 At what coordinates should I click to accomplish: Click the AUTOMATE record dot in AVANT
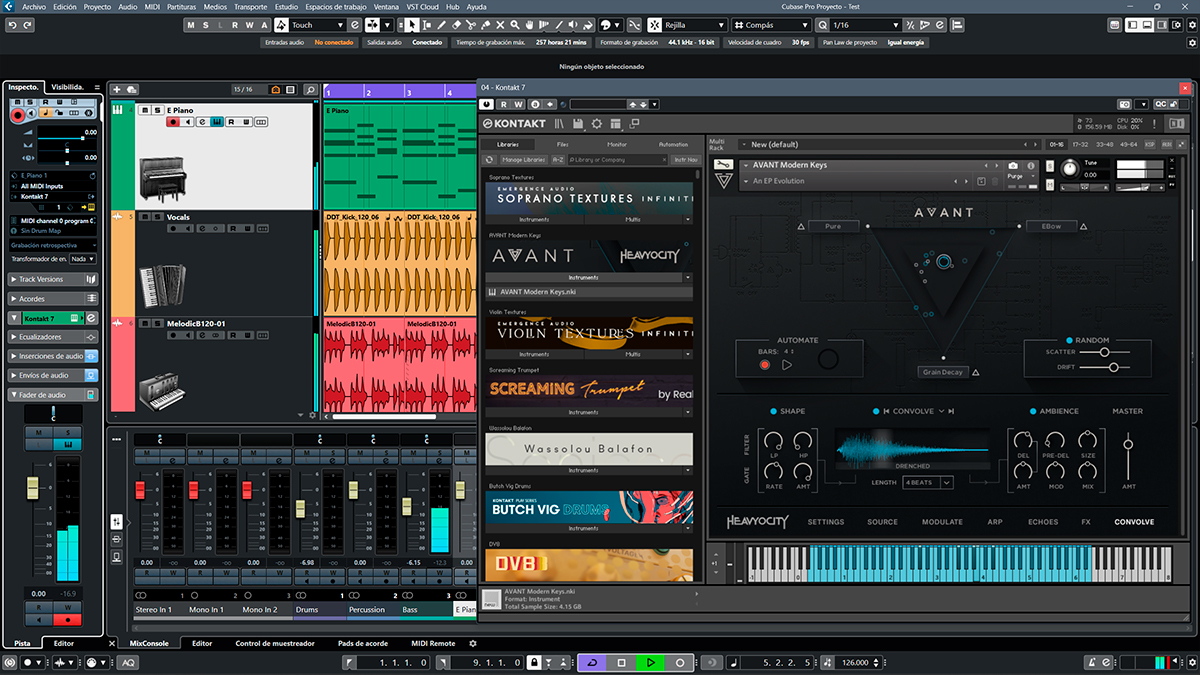click(x=765, y=365)
